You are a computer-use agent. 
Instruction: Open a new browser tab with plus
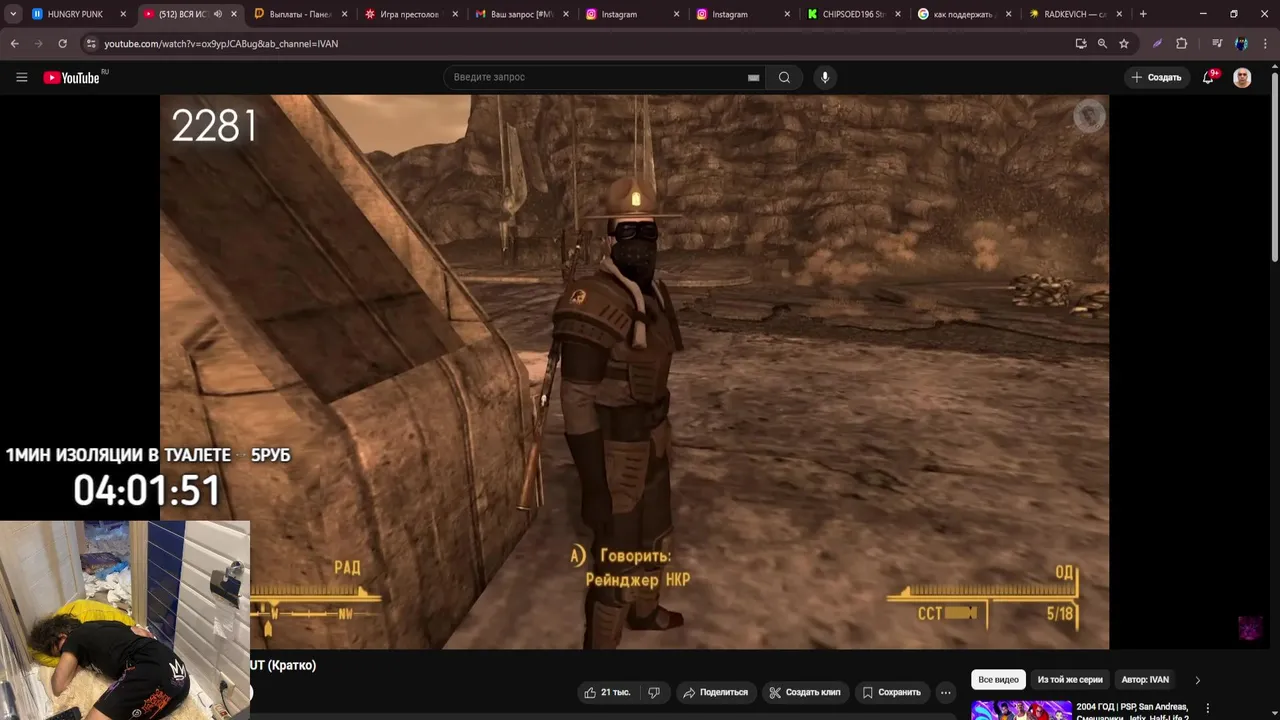[1143, 14]
